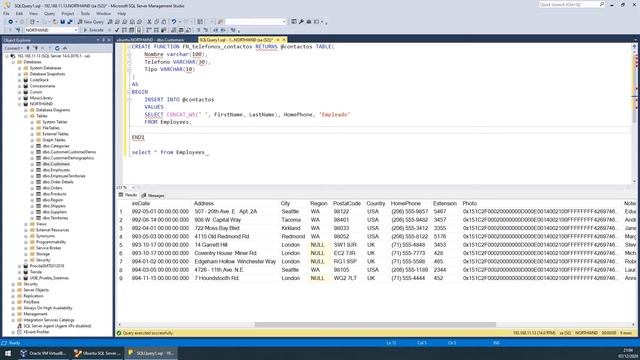640x360 pixels.
Task: Click the SQL Server Agent icon in tree
Action: (19, 326)
